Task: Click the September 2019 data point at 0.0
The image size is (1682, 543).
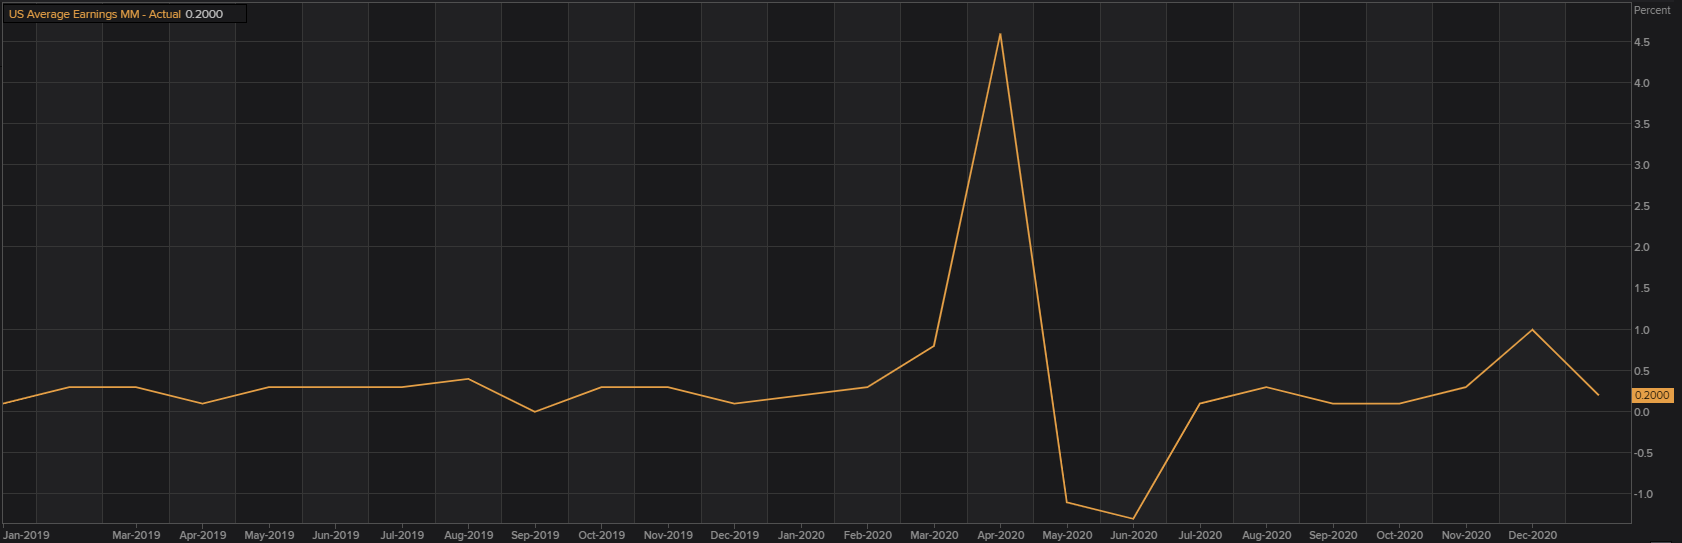Action: (x=535, y=411)
